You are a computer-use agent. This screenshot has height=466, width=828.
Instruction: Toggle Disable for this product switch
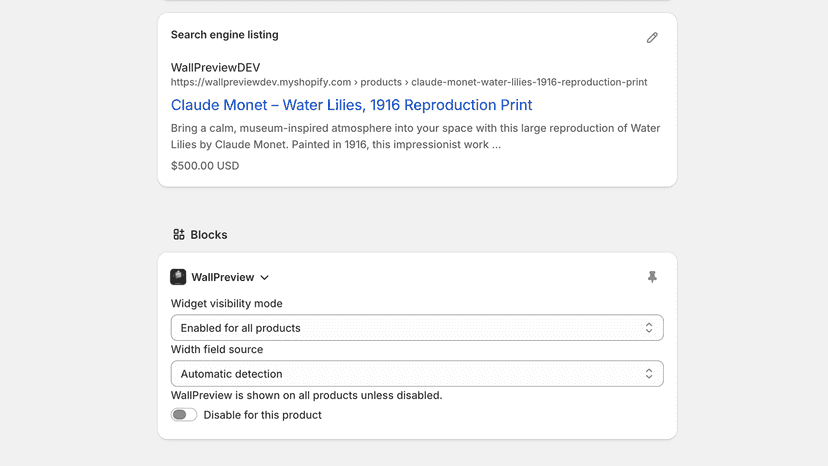pos(184,415)
